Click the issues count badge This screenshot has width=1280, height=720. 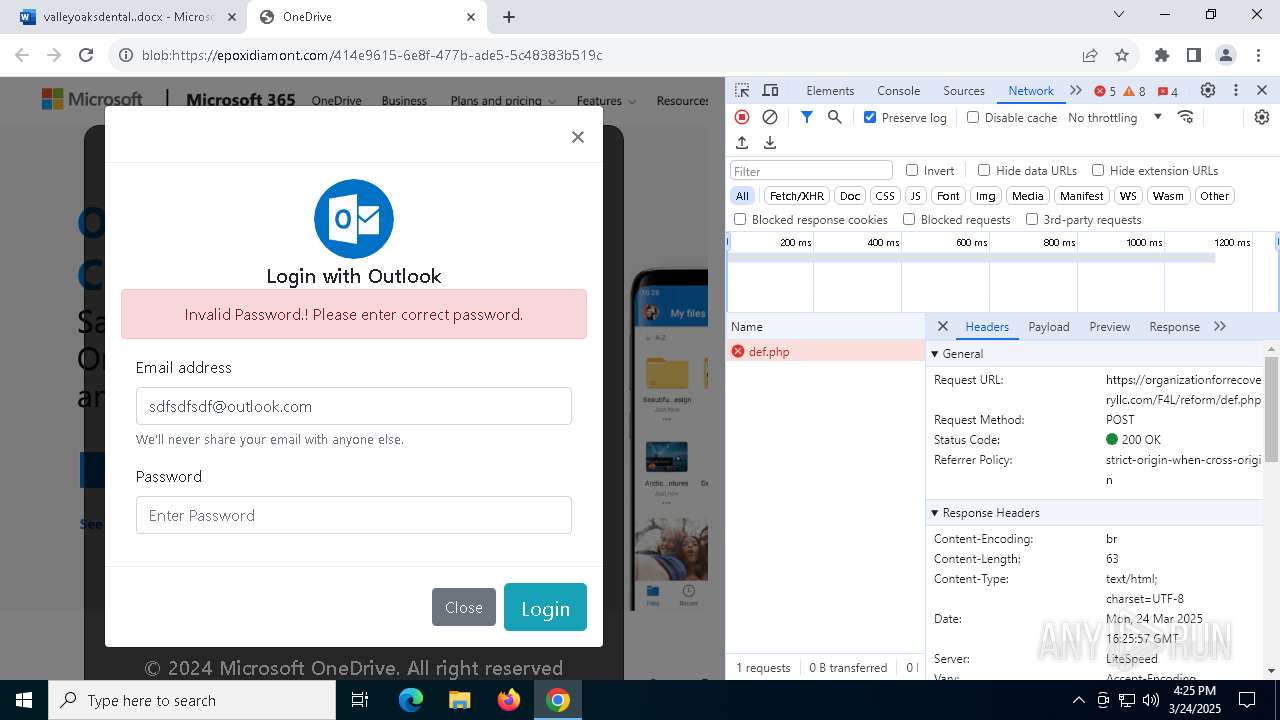point(1168,91)
